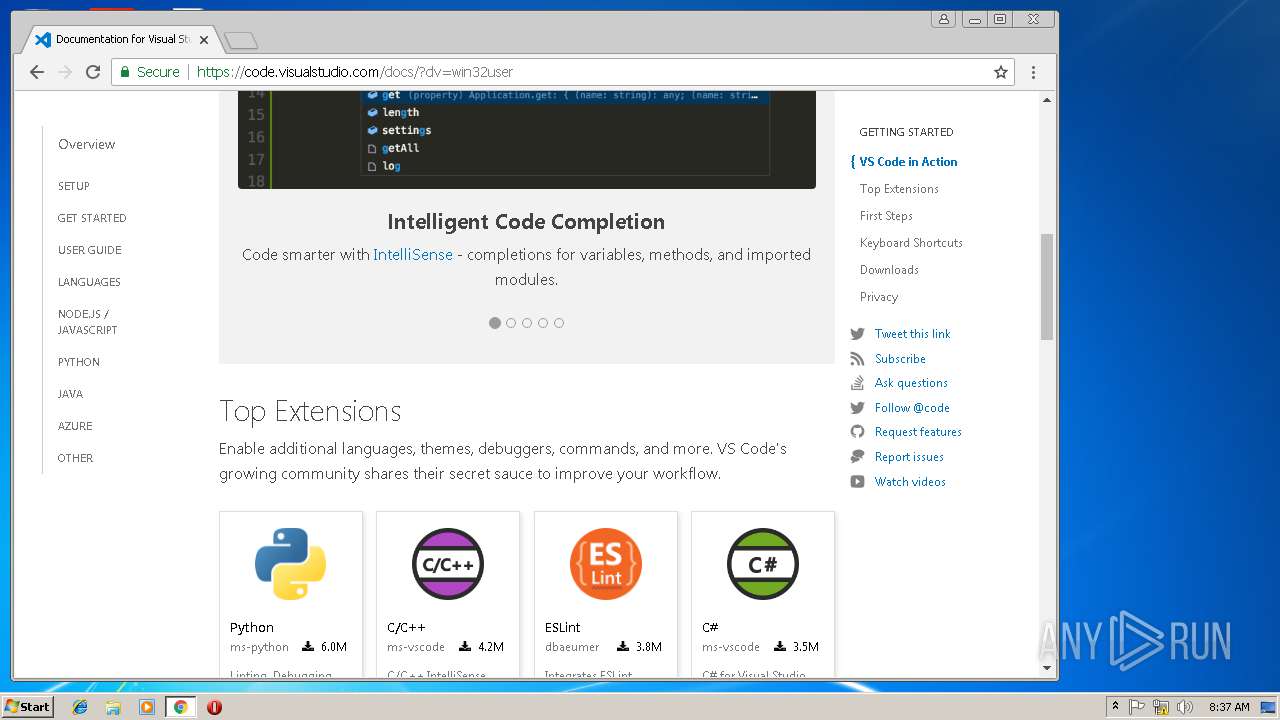1280x720 pixels.
Task: Expand the NODE.JS / JAVASCRIPT section
Action: pyautogui.click(x=88, y=322)
